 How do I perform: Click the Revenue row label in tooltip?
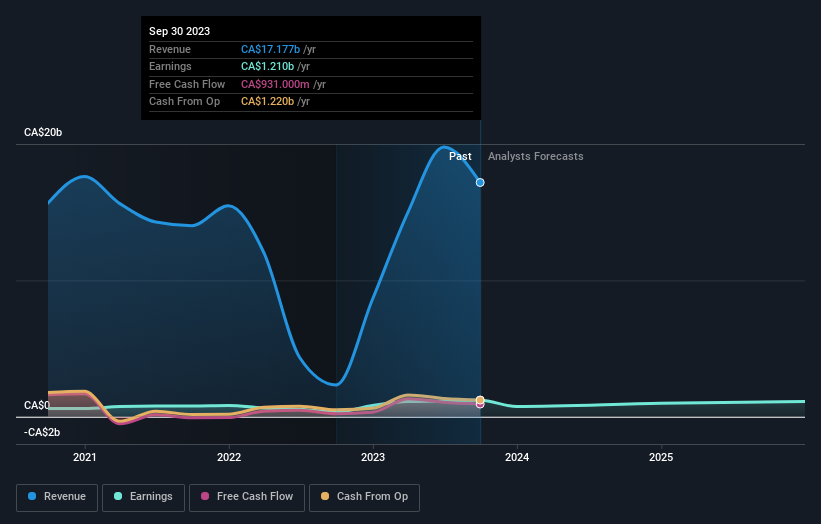click(170, 49)
